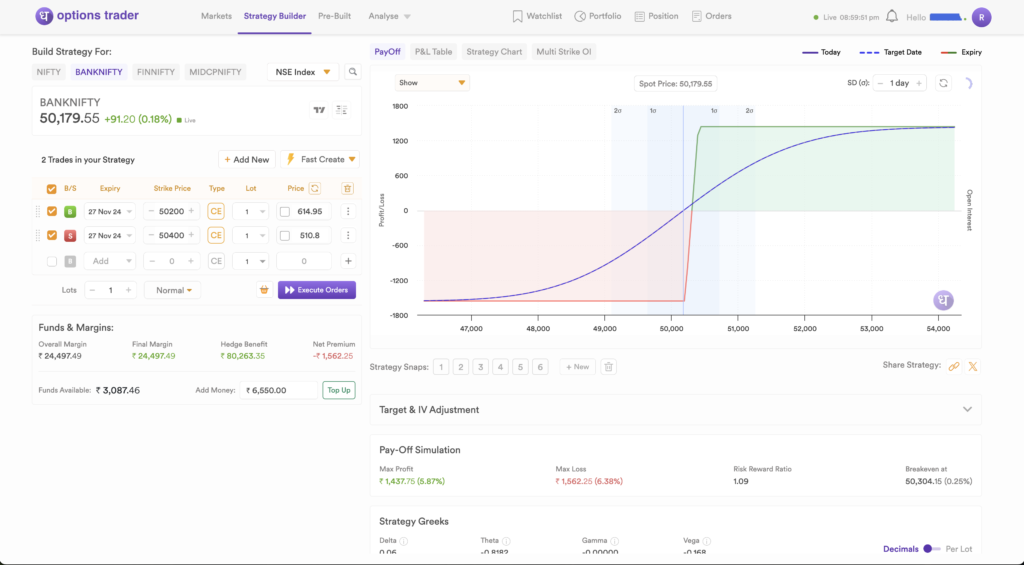Click the search magnifier next to NSE Index
The height and width of the screenshot is (565, 1024).
[x=353, y=72]
